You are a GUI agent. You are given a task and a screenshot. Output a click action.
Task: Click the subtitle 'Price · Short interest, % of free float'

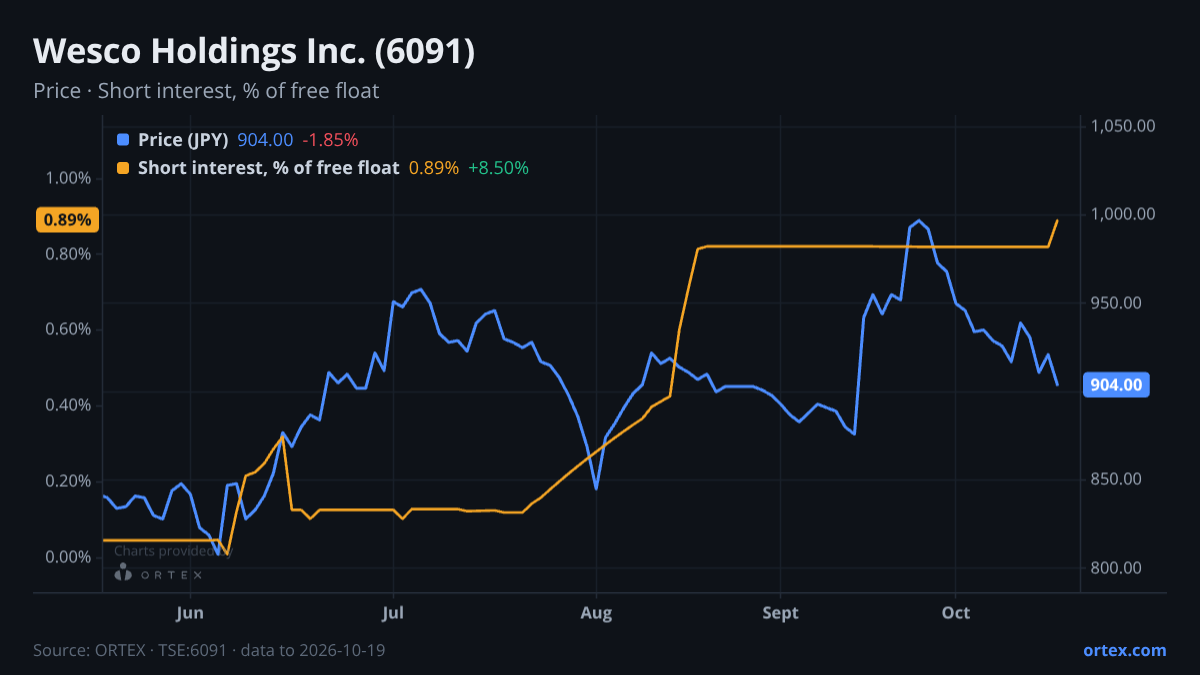(x=206, y=91)
